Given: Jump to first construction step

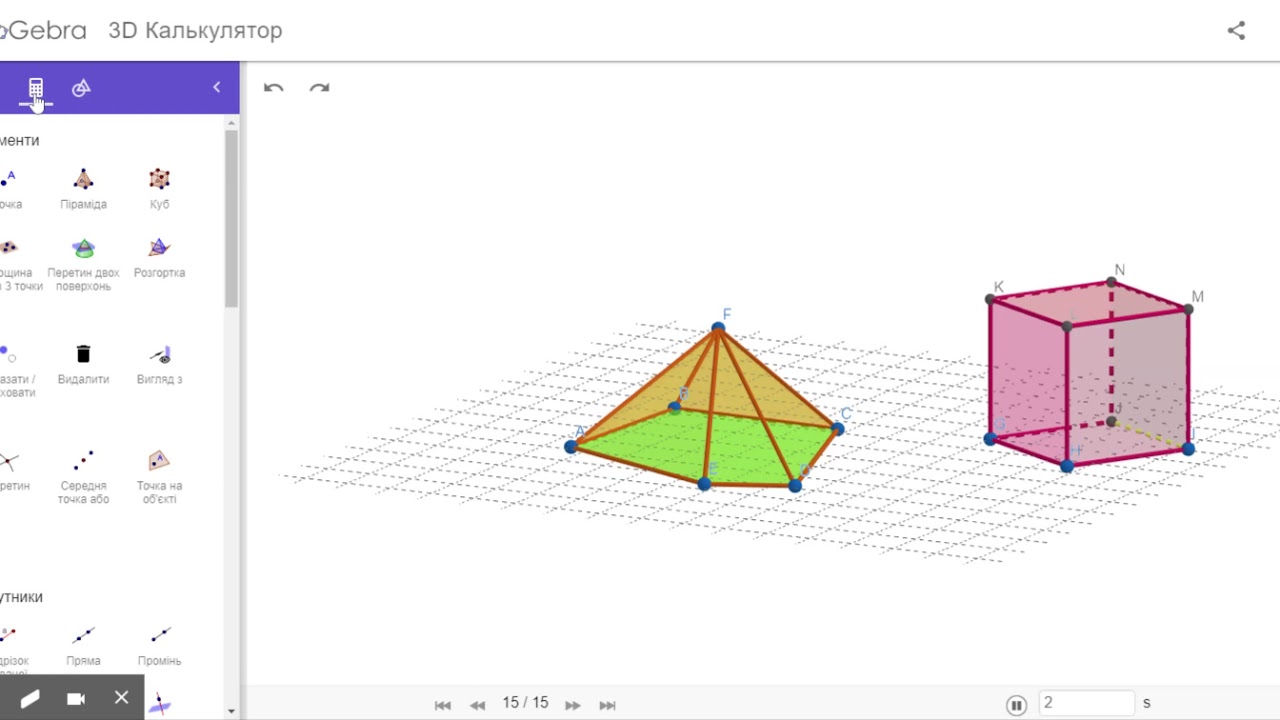Looking at the screenshot, I should (443, 705).
